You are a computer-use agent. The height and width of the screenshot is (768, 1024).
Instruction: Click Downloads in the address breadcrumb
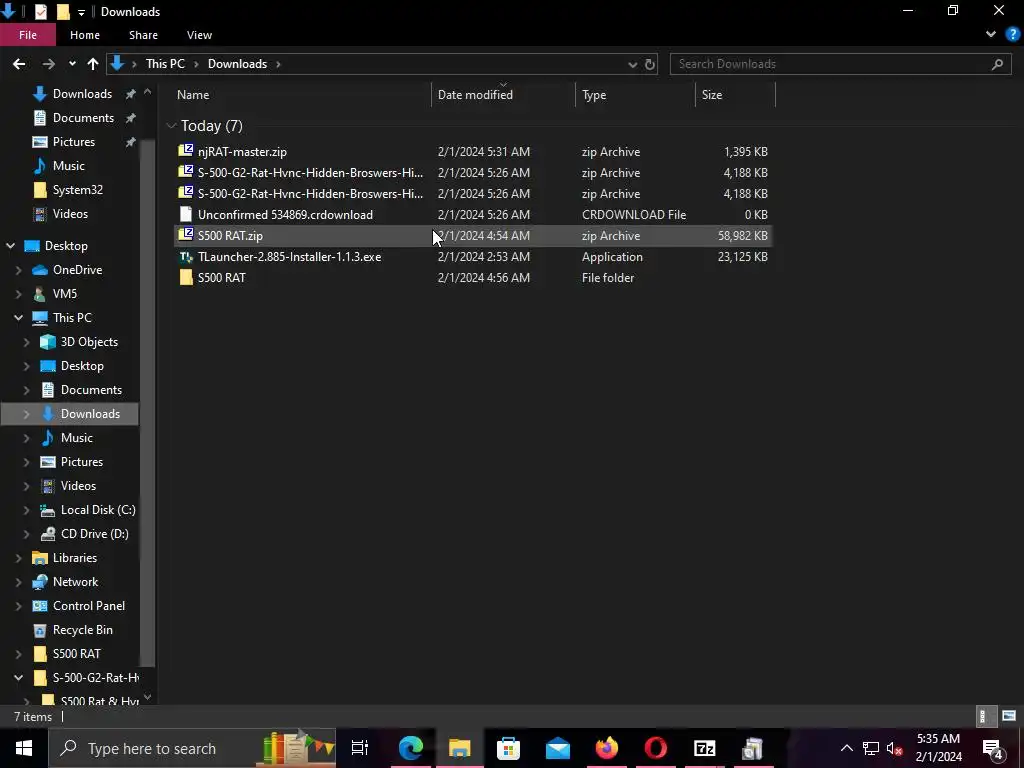(x=237, y=64)
